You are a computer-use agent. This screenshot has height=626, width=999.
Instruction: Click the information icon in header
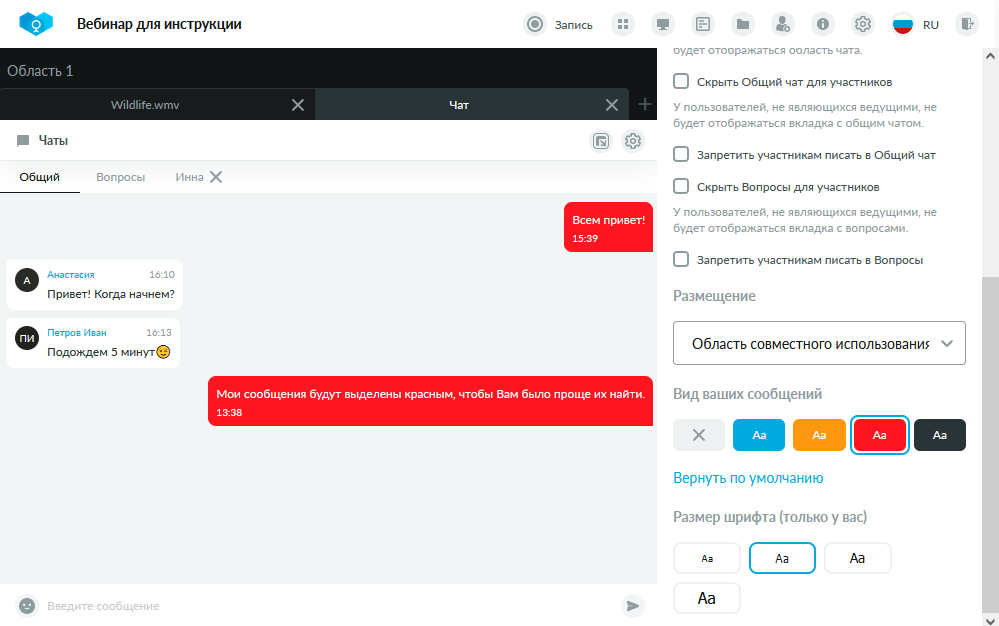pyautogui.click(x=823, y=24)
